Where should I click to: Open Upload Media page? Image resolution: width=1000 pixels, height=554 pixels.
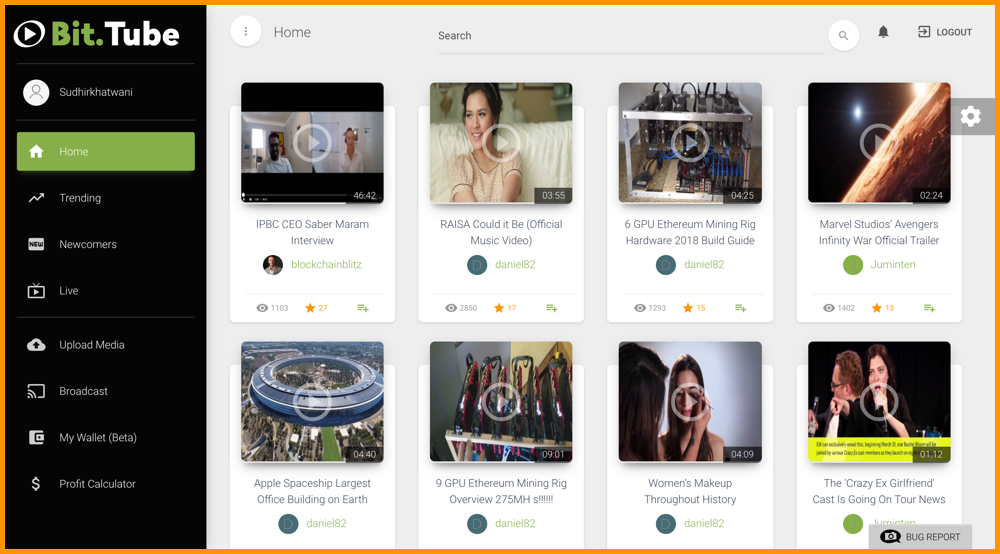(106, 345)
